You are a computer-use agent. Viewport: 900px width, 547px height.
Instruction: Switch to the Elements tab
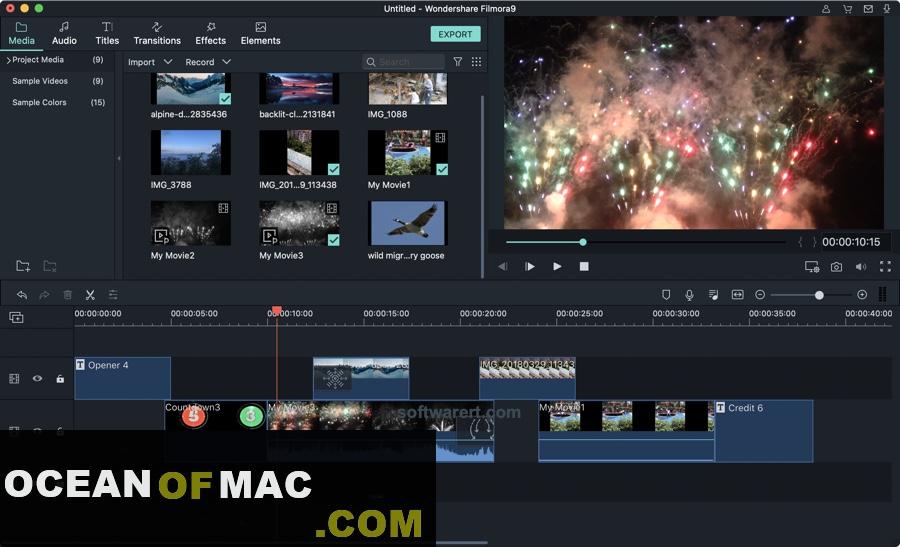pos(260,34)
